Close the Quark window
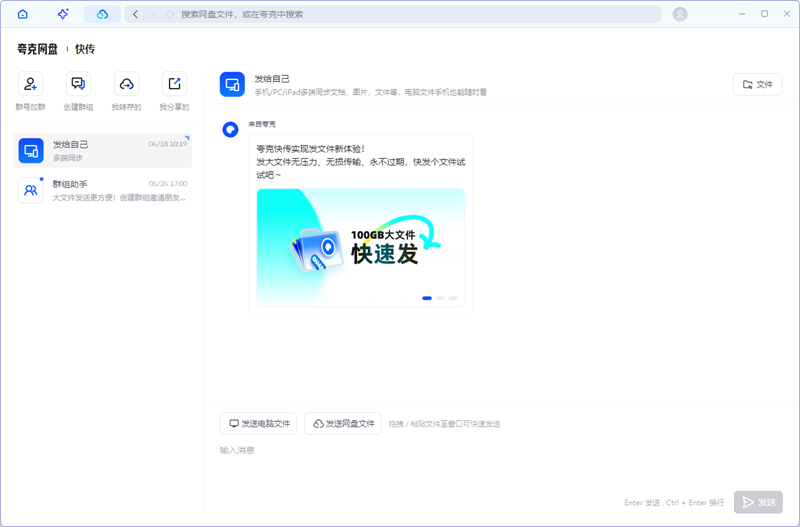 tap(787, 14)
